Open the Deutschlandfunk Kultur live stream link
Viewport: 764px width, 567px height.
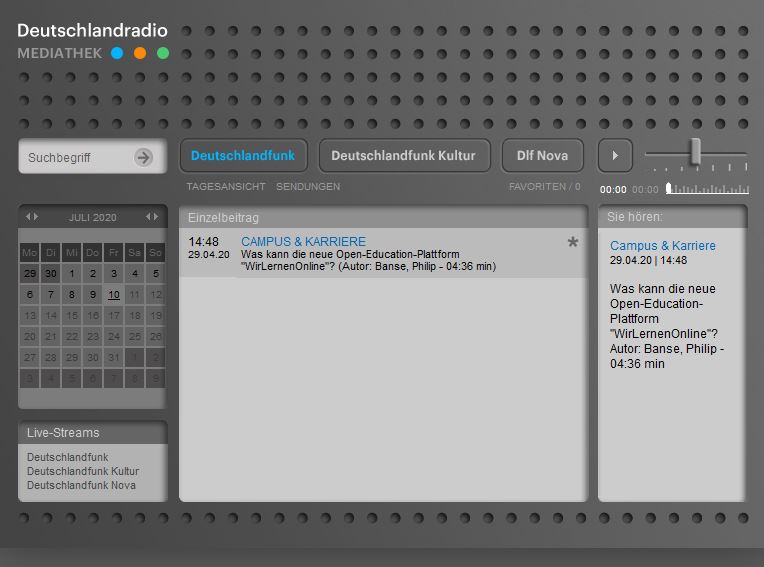(83, 471)
